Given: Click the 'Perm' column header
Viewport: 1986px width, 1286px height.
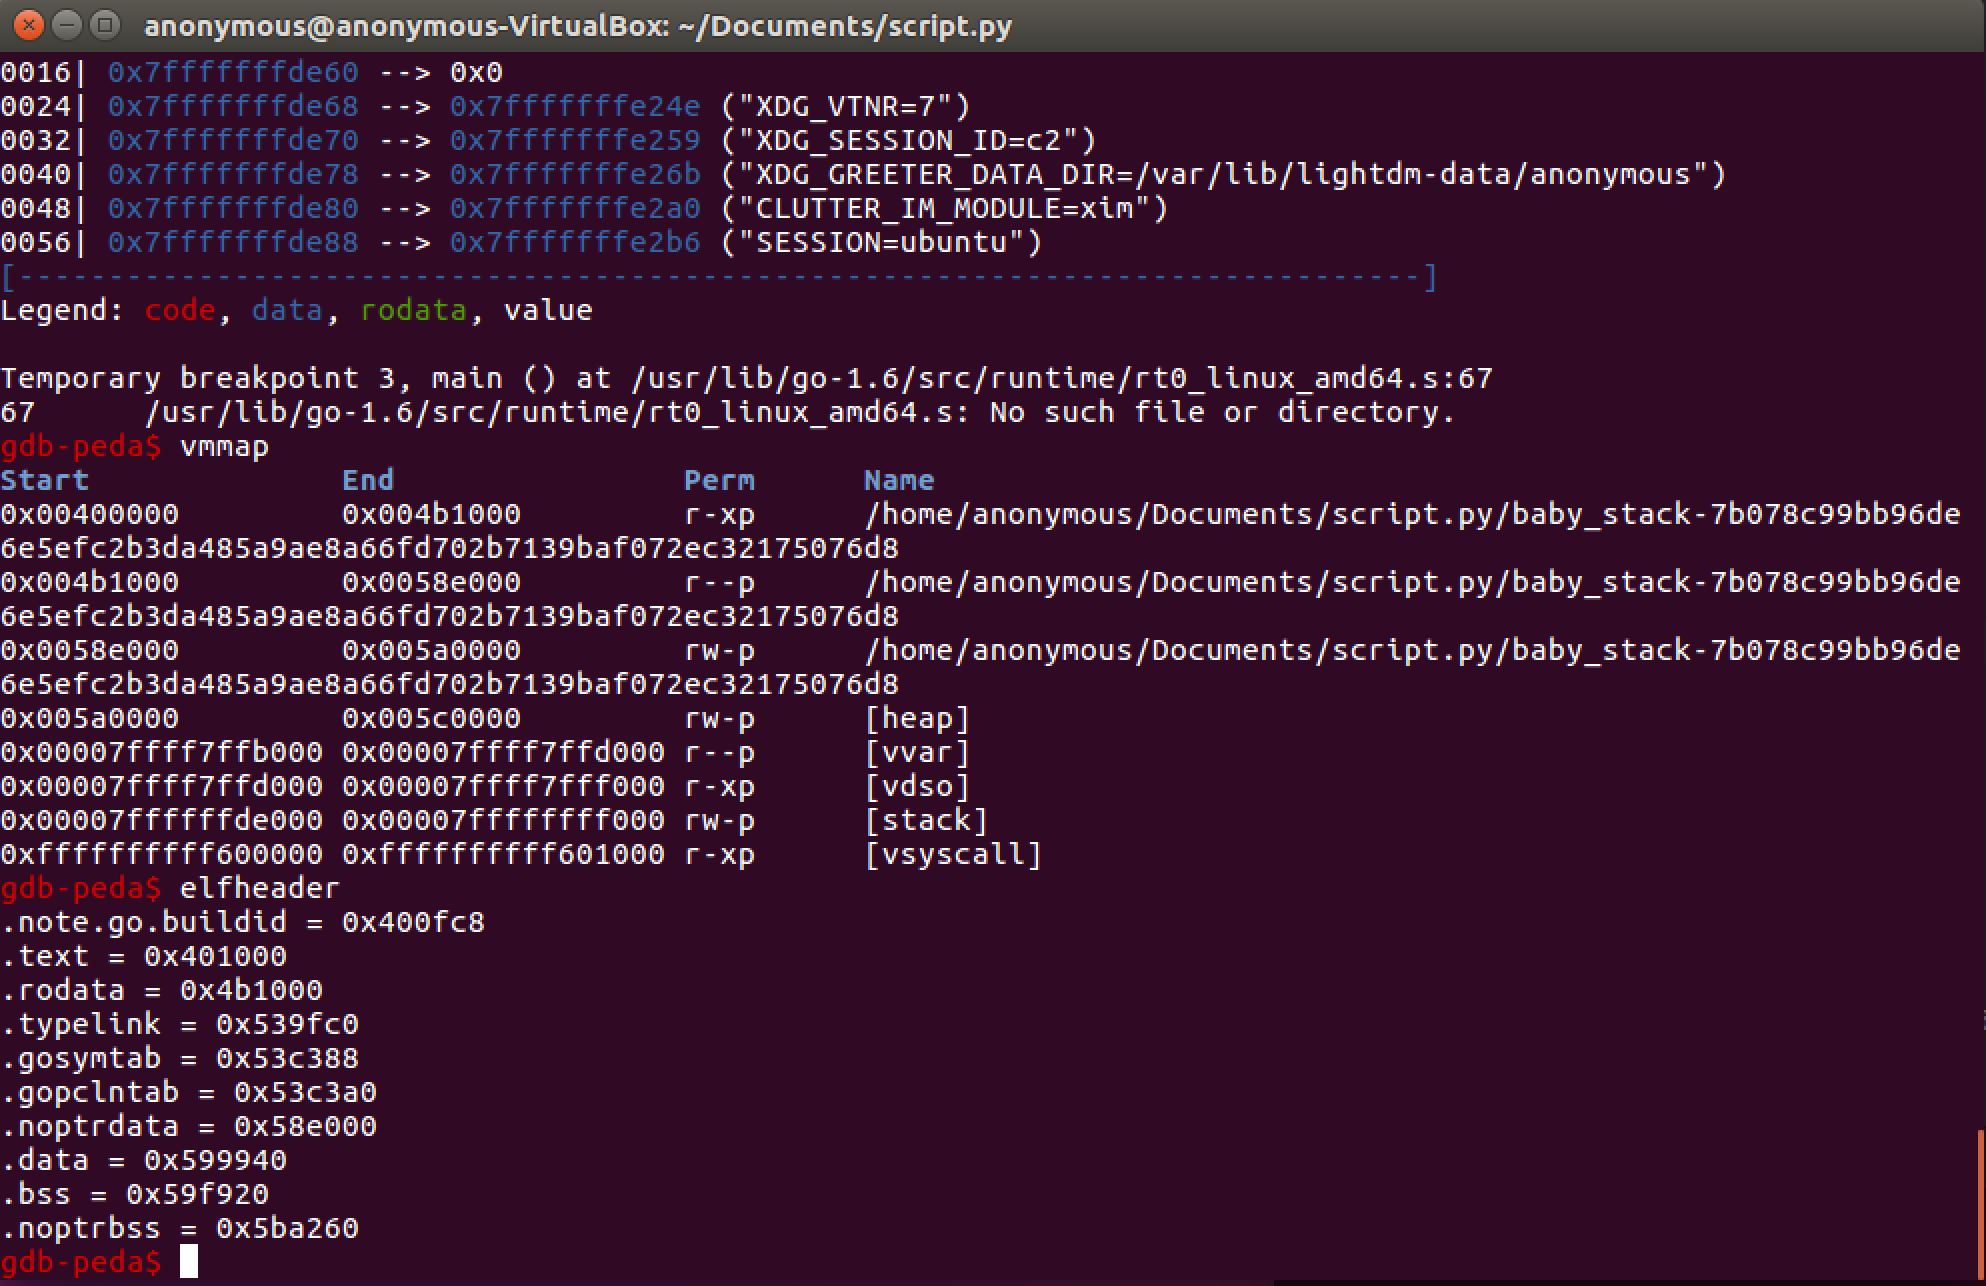Looking at the screenshot, I should (x=719, y=480).
